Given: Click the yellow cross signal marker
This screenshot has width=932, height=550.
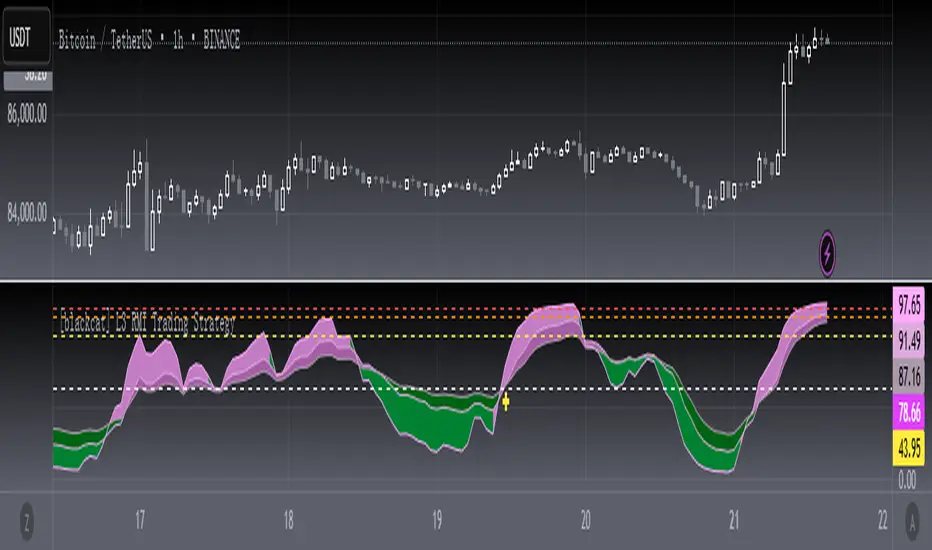Looking at the screenshot, I should (x=506, y=403).
